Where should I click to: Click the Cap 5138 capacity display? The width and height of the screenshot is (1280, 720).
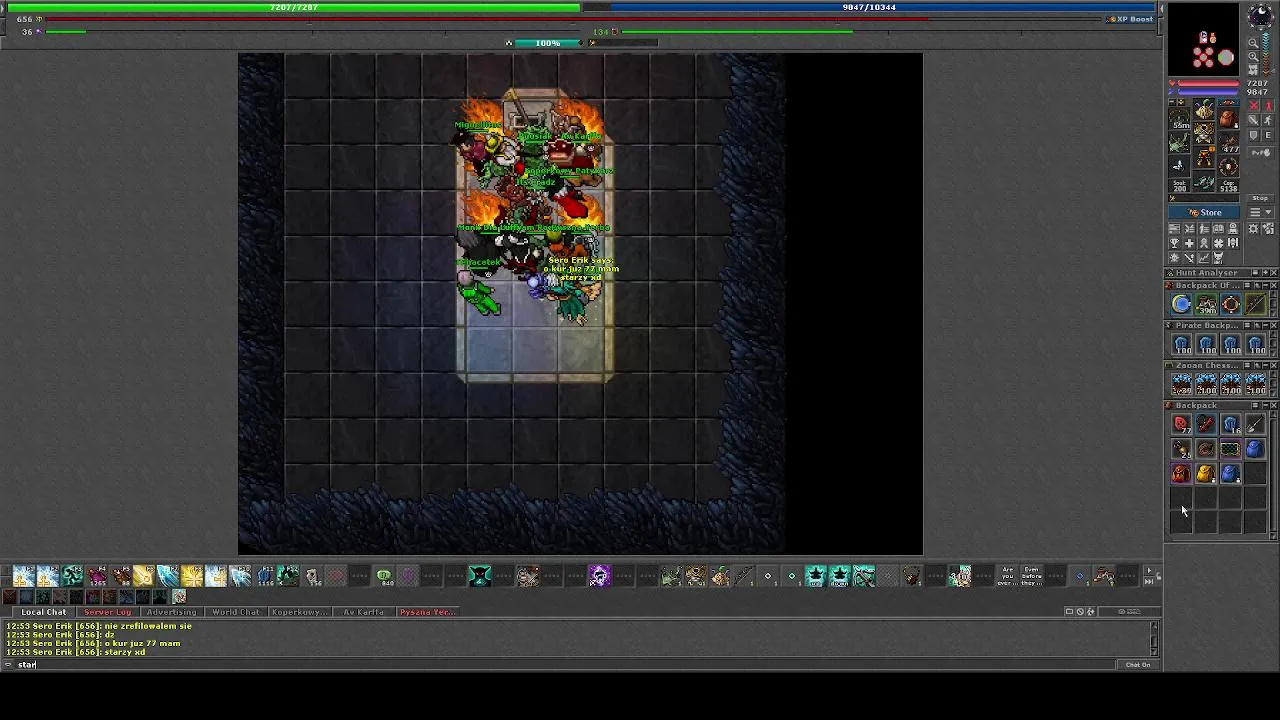pyautogui.click(x=1228, y=186)
